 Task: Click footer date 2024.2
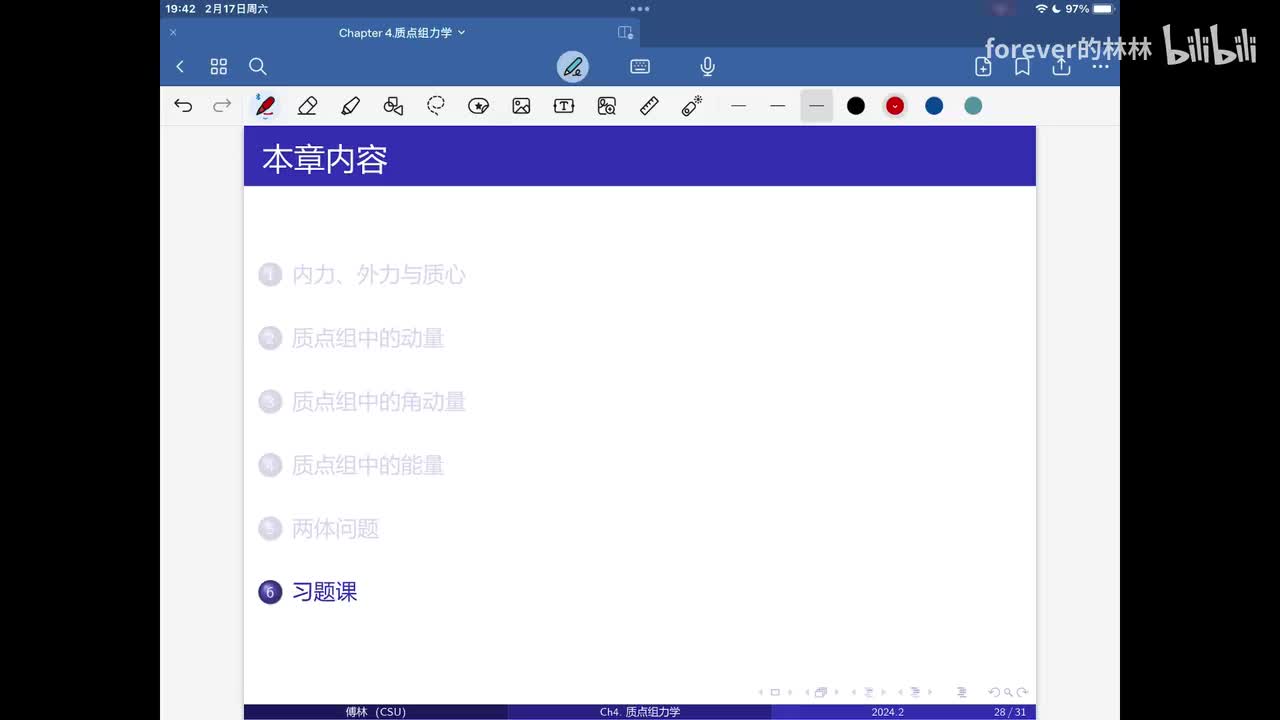(887, 712)
